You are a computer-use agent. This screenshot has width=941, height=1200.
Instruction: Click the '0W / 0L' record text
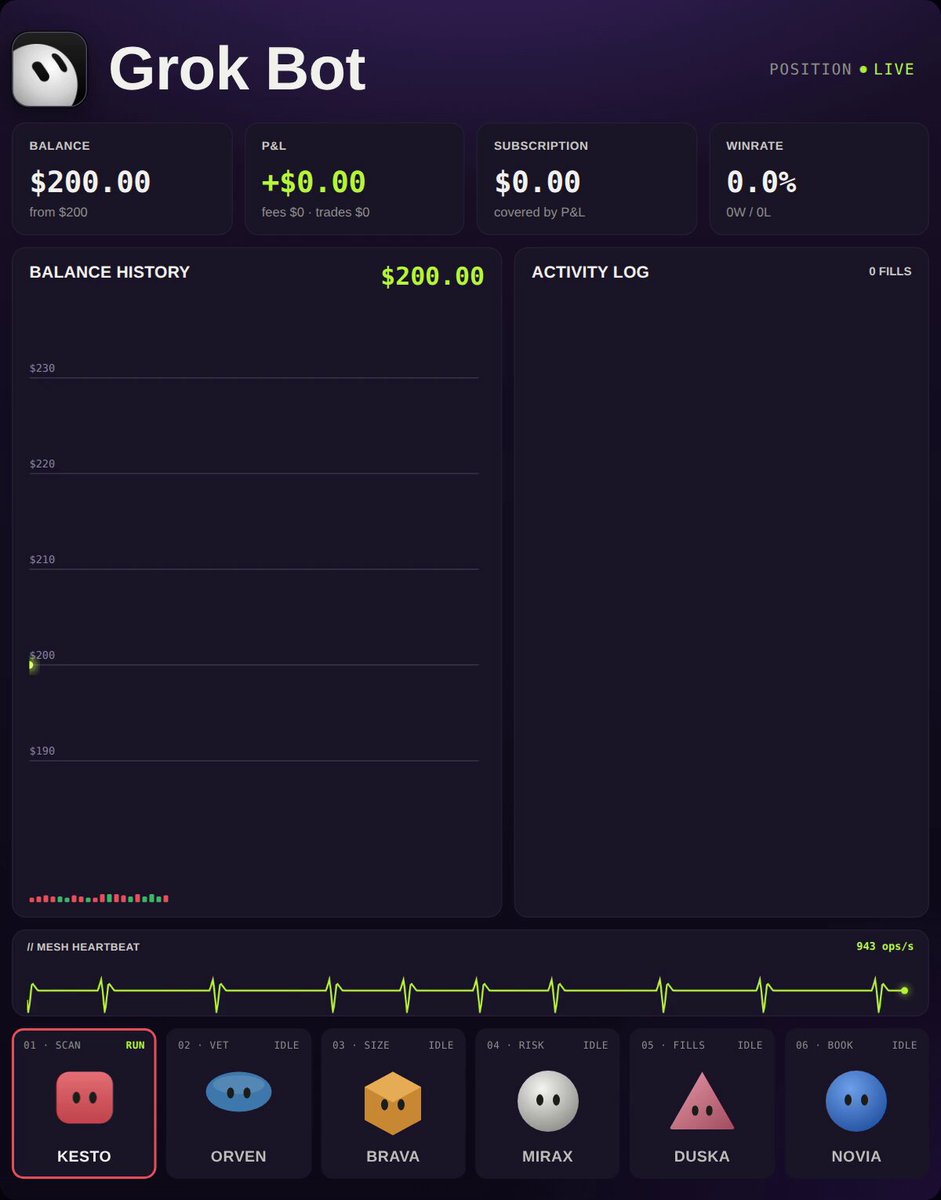tap(749, 212)
